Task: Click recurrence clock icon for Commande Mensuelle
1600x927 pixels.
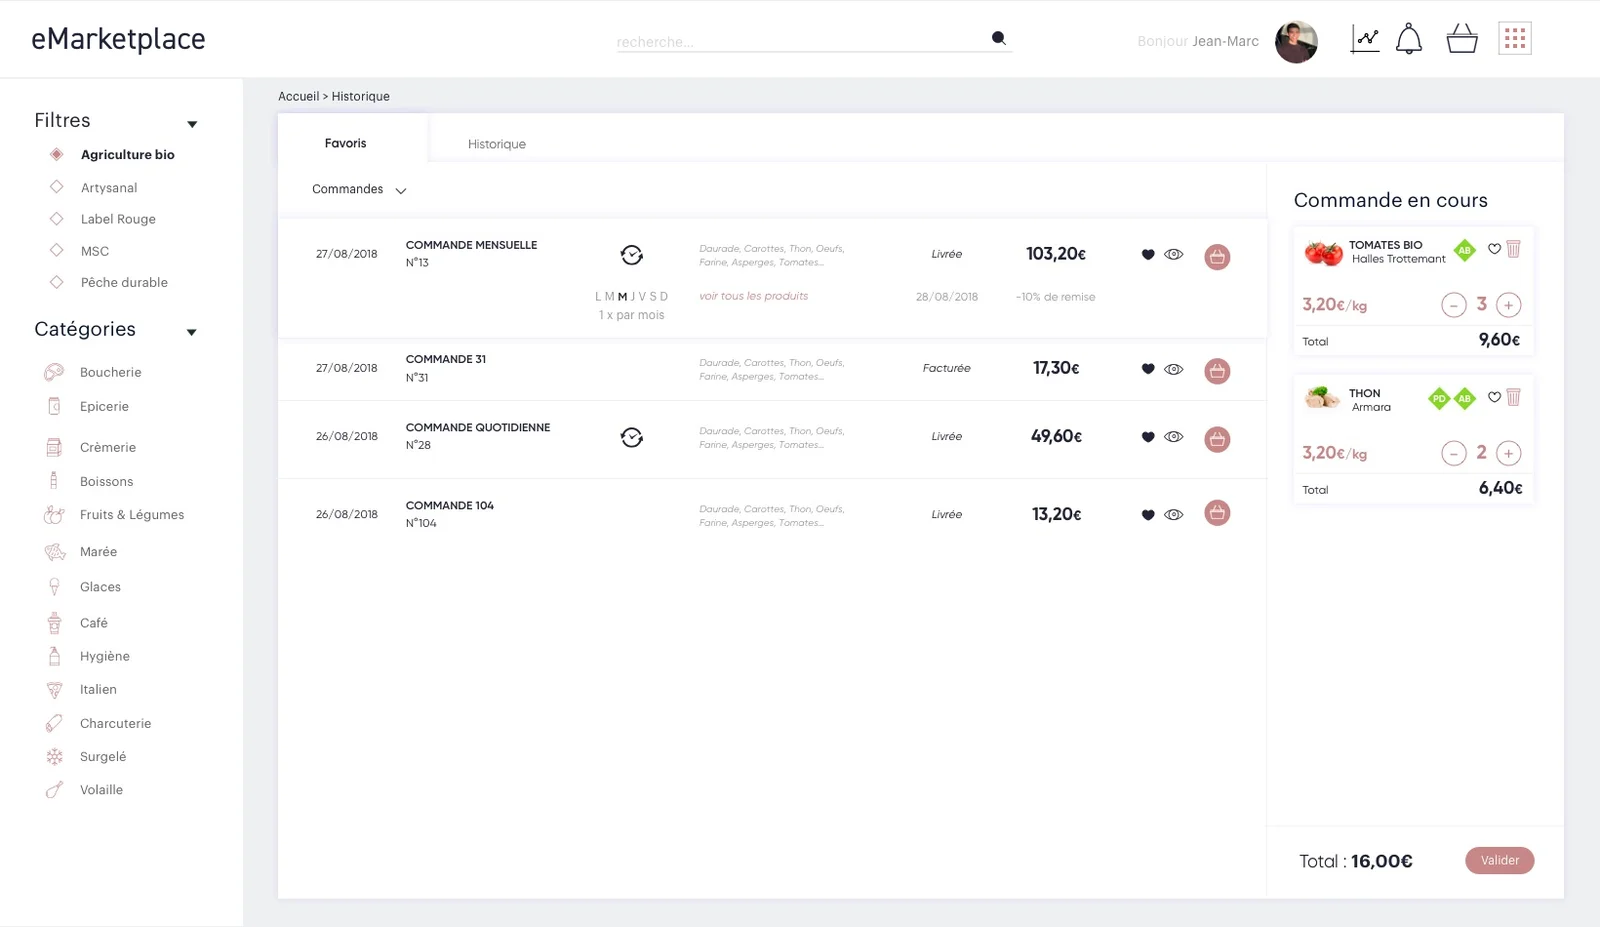Action: click(631, 255)
